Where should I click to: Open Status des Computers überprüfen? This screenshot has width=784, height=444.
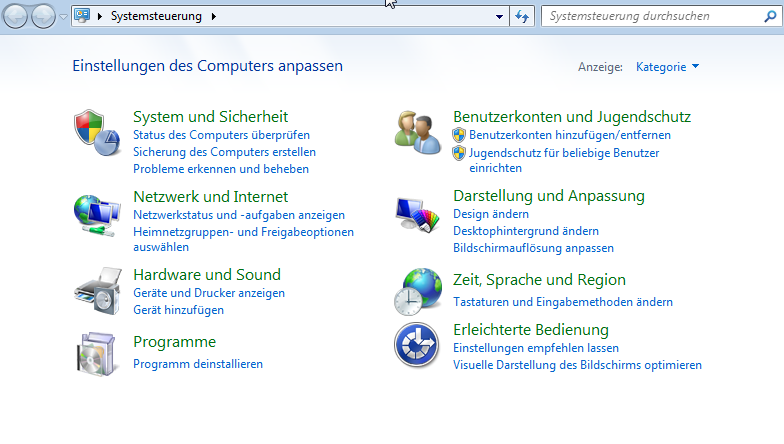point(222,135)
